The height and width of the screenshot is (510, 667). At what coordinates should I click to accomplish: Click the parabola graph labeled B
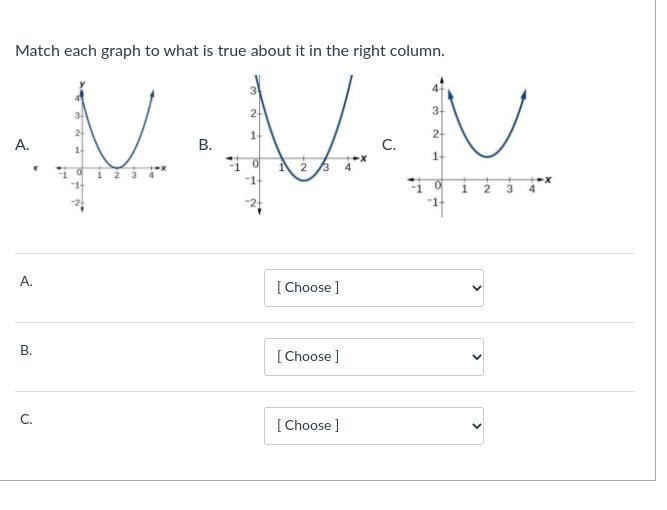(x=297, y=146)
